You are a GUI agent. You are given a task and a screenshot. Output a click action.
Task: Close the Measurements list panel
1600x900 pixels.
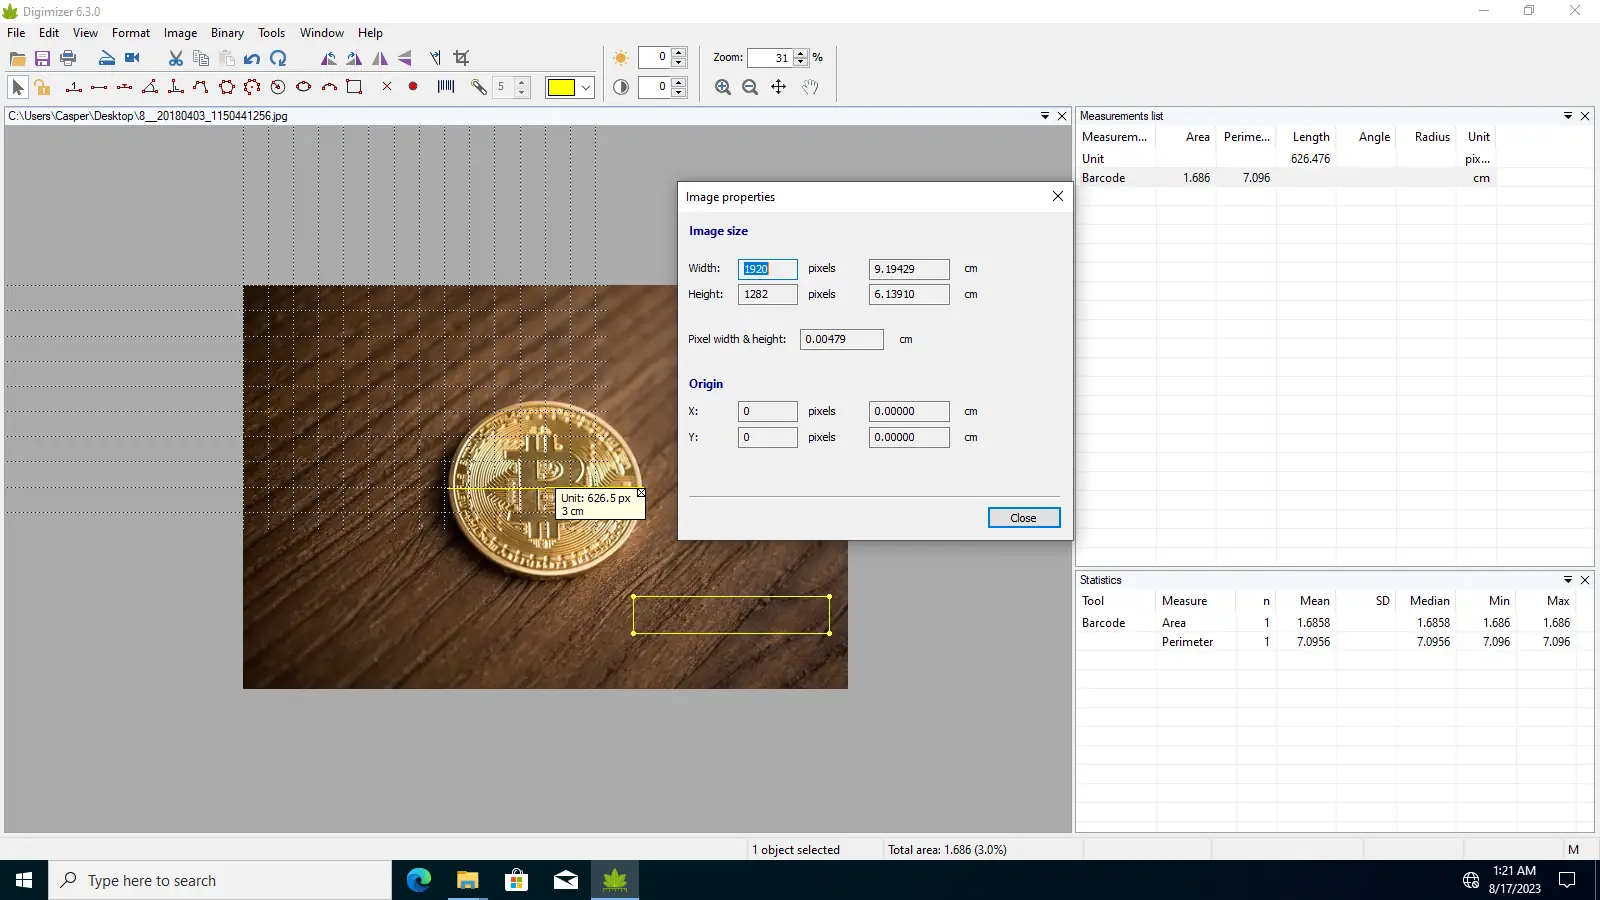1585,116
